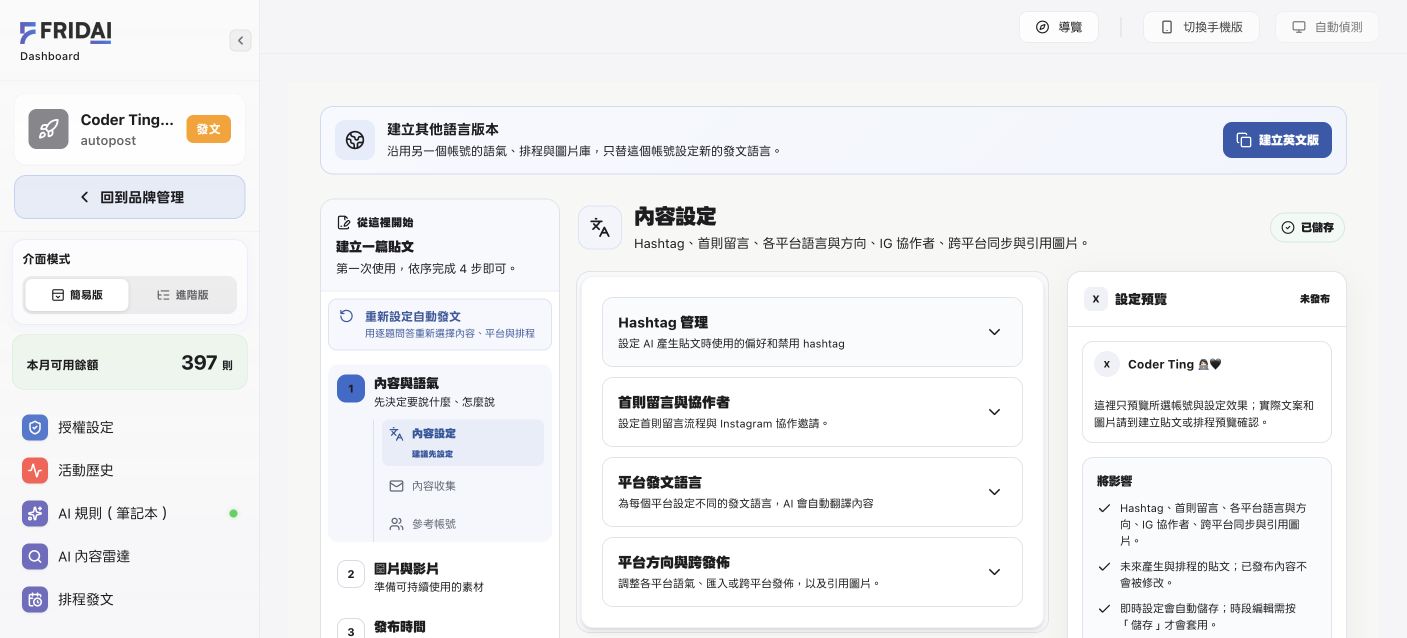Click the sparkle icon beside AI 規則

click(35, 513)
